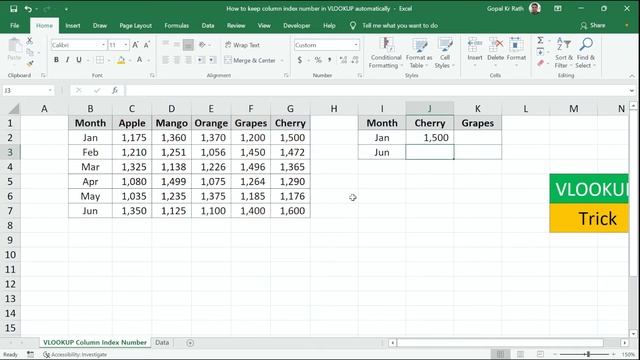Toggle Italic formatting

[67, 60]
